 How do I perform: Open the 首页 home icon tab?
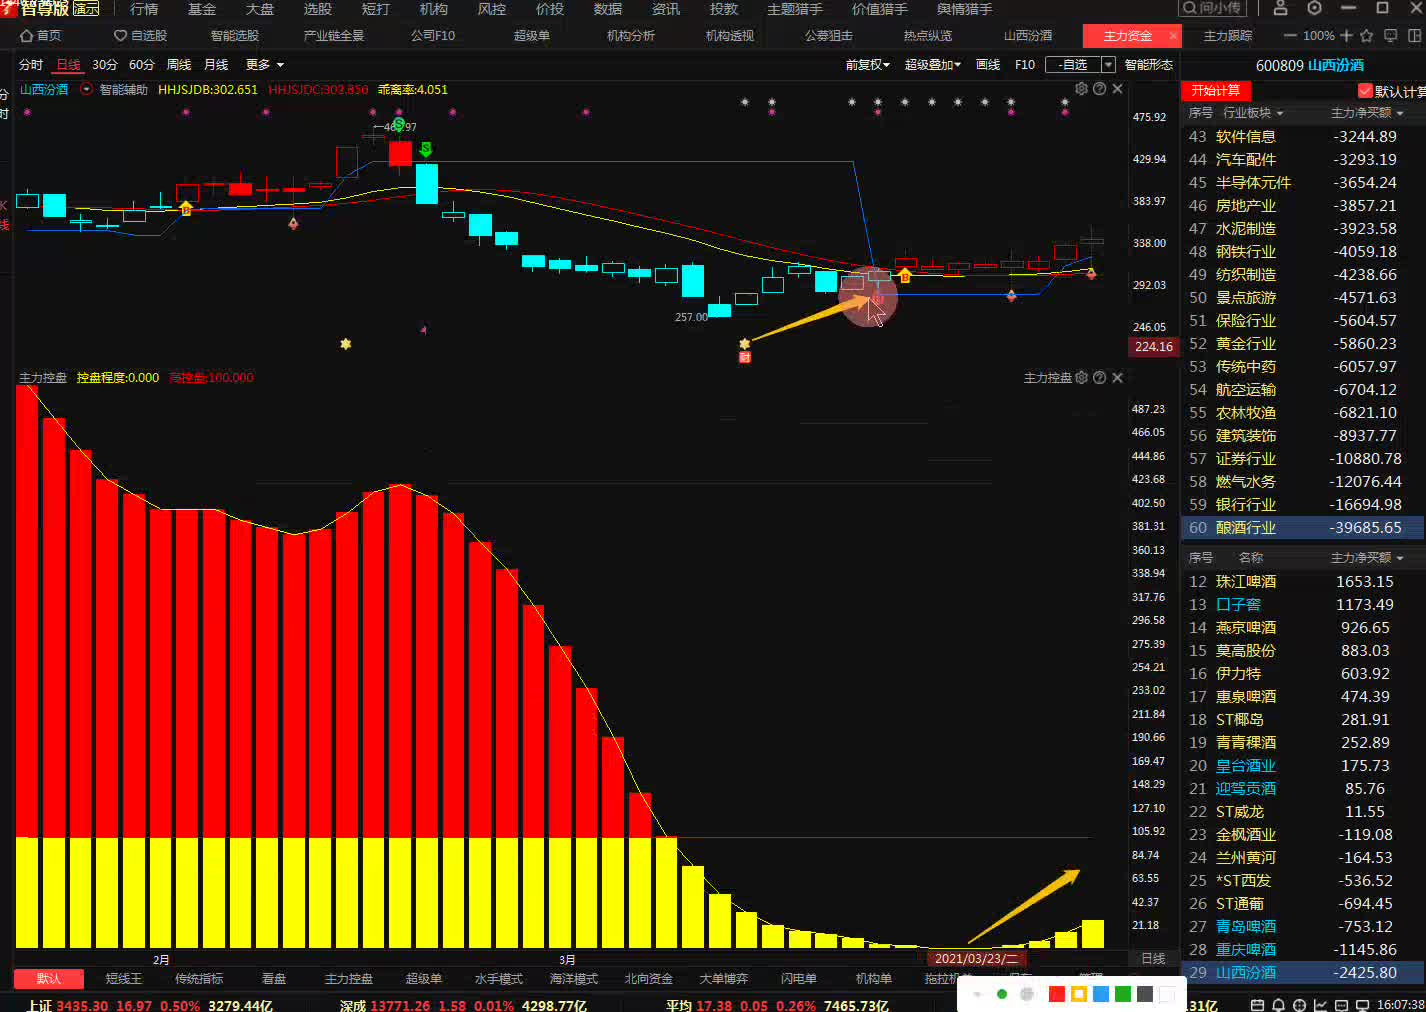click(40, 36)
